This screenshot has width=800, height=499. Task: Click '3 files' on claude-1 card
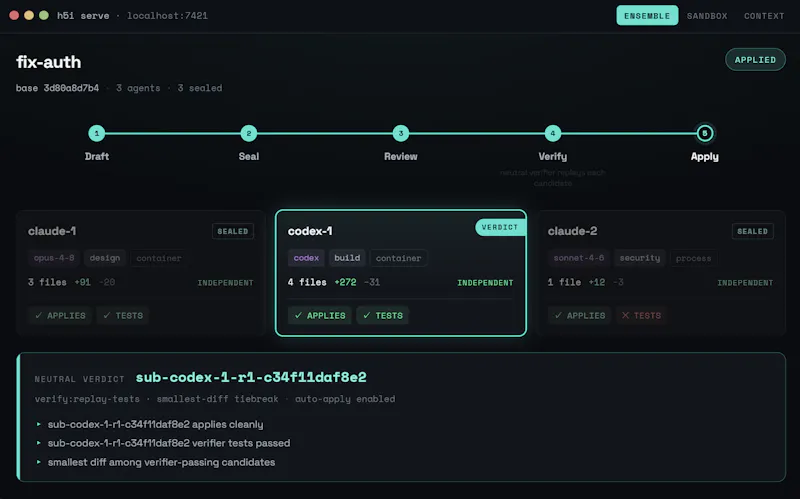47,282
